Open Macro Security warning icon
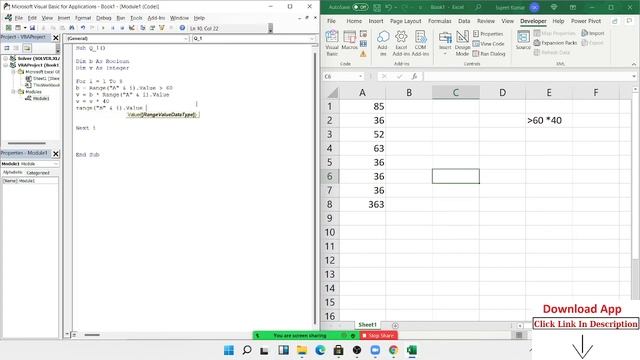 coord(363,54)
